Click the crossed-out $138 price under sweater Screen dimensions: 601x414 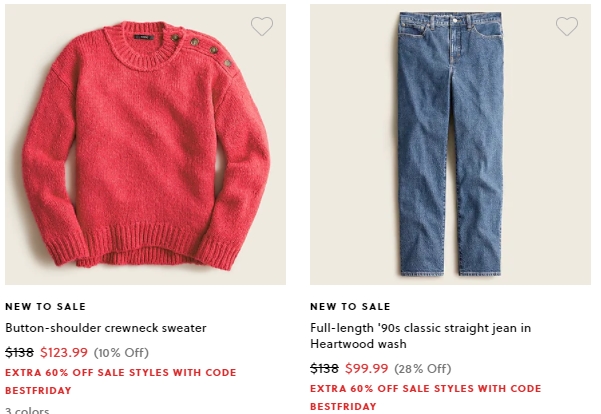(x=20, y=352)
